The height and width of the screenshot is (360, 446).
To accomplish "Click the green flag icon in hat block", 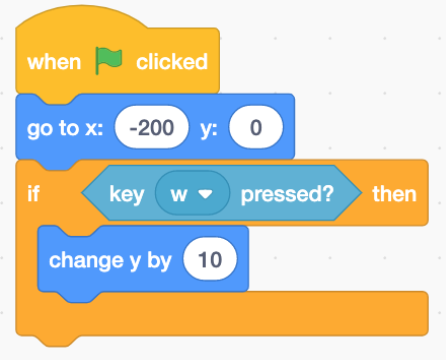I will point(109,61).
